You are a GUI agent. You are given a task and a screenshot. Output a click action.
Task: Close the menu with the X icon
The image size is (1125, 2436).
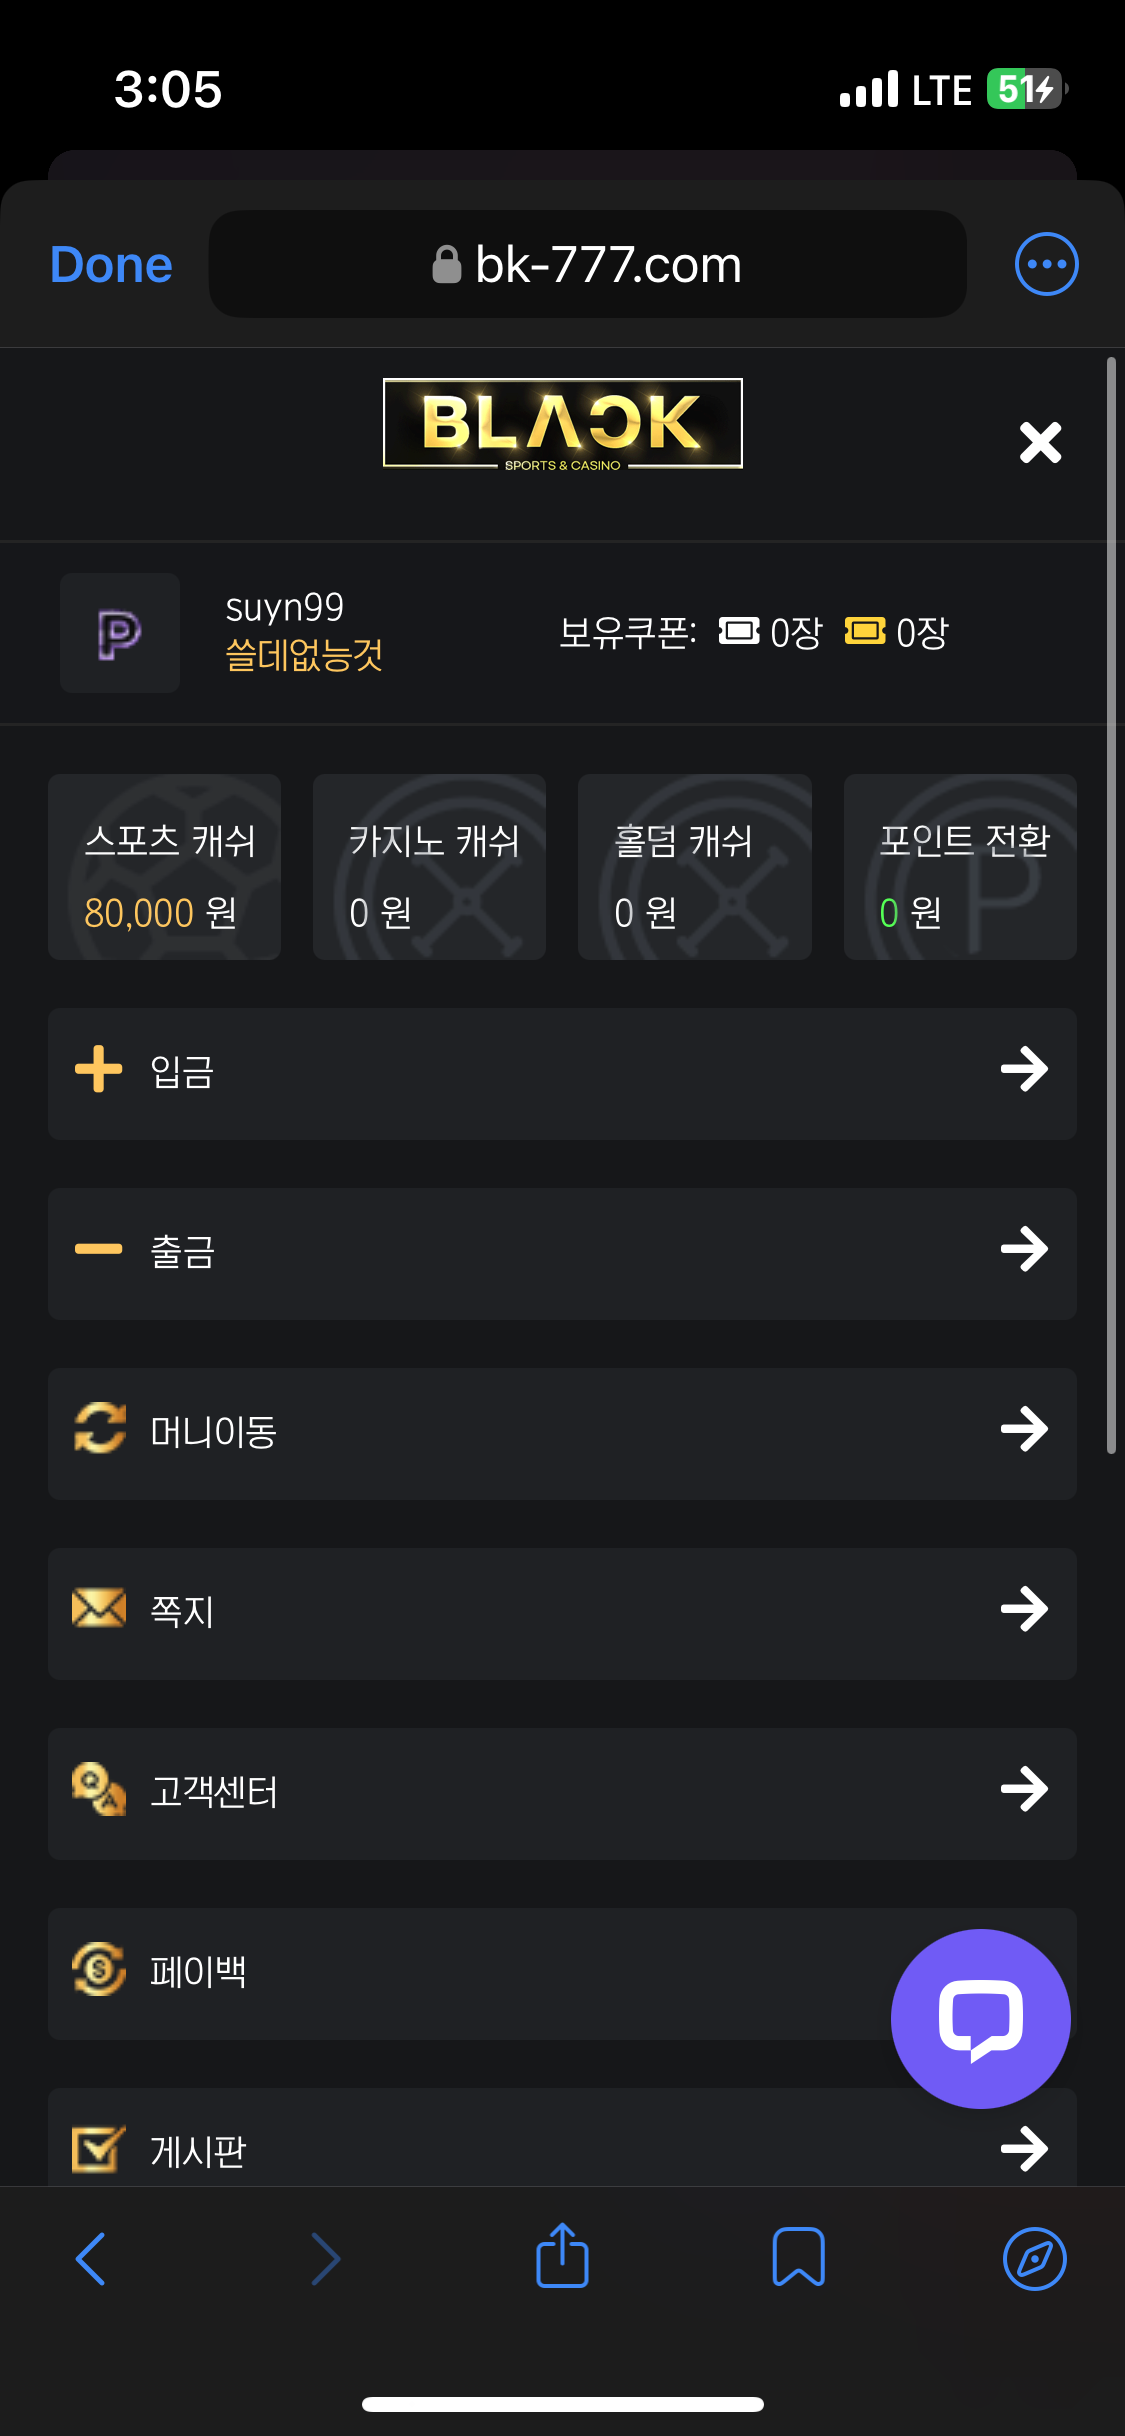pyautogui.click(x=1040, y=442)
